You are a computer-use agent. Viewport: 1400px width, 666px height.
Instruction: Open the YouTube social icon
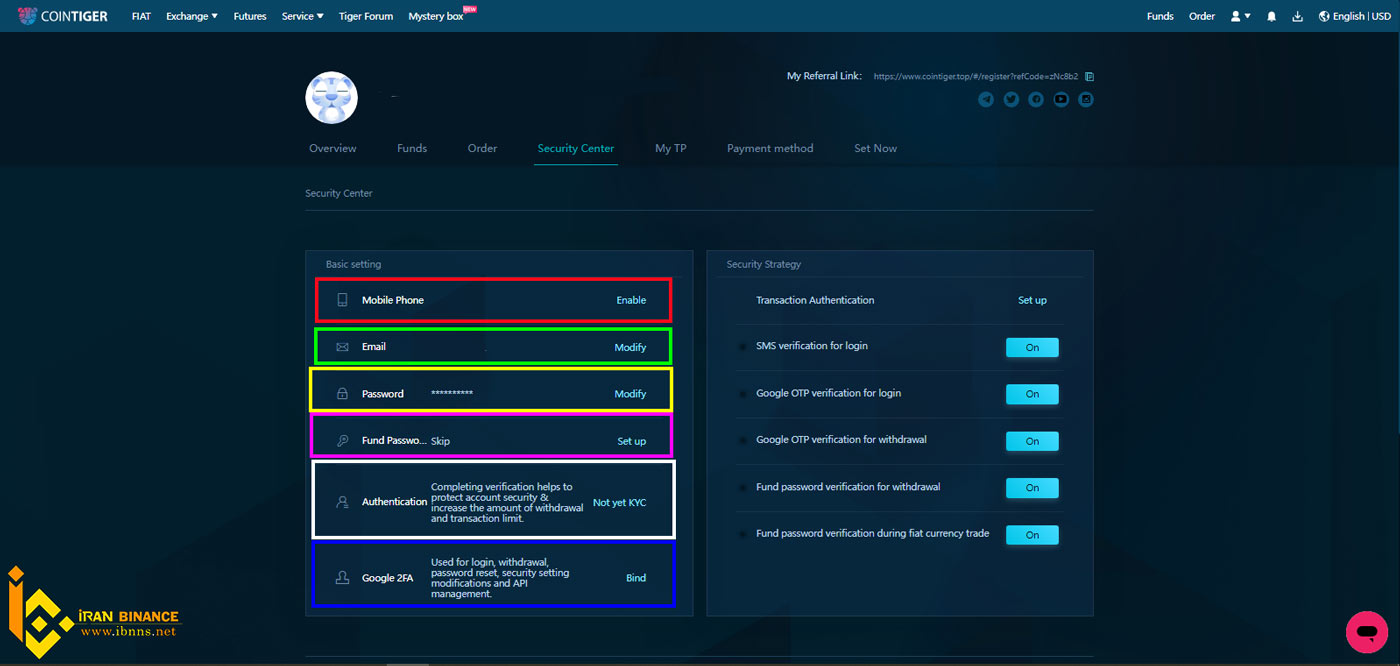pyautogui.click(x=1061, y=99)
